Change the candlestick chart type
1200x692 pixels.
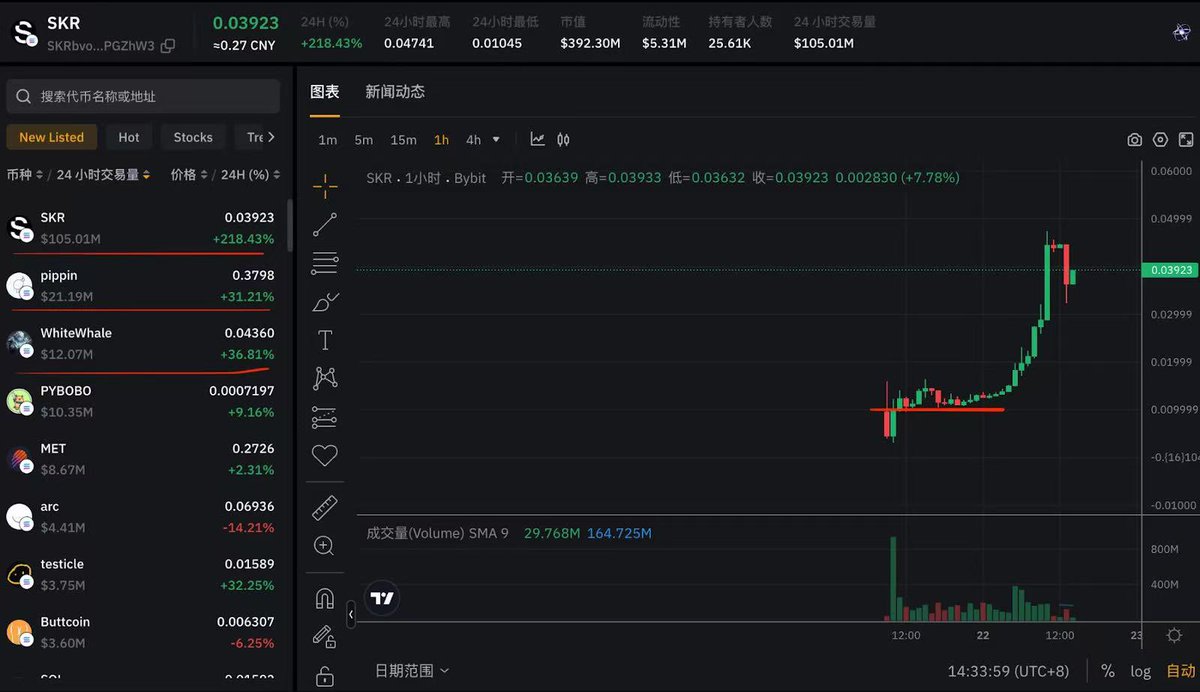click(563, 140)
